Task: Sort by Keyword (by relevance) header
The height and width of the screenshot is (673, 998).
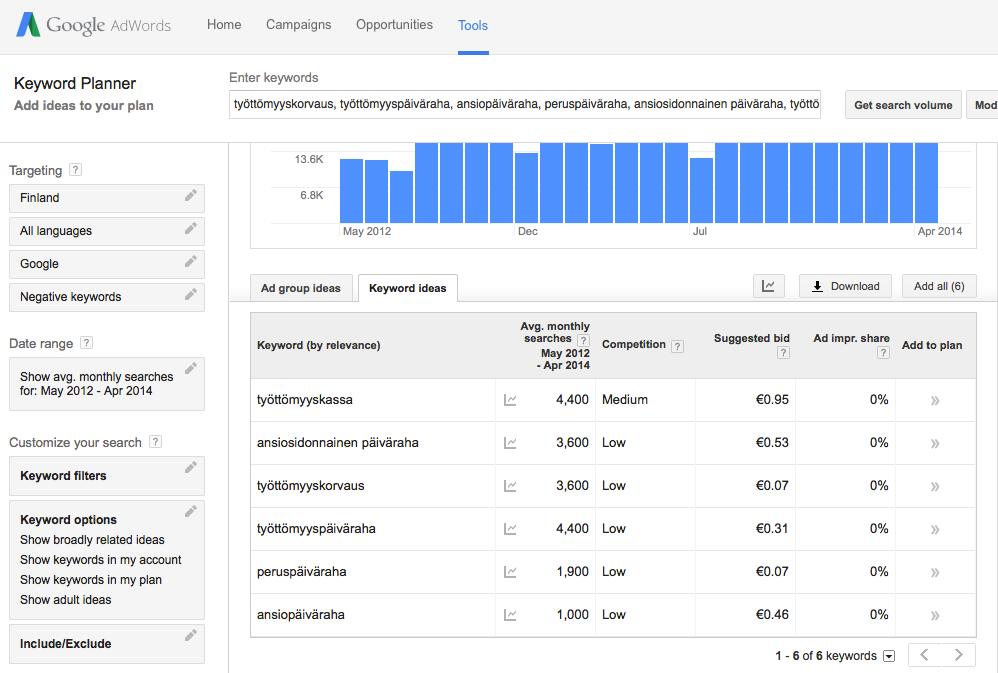Action: click(318, 345)
